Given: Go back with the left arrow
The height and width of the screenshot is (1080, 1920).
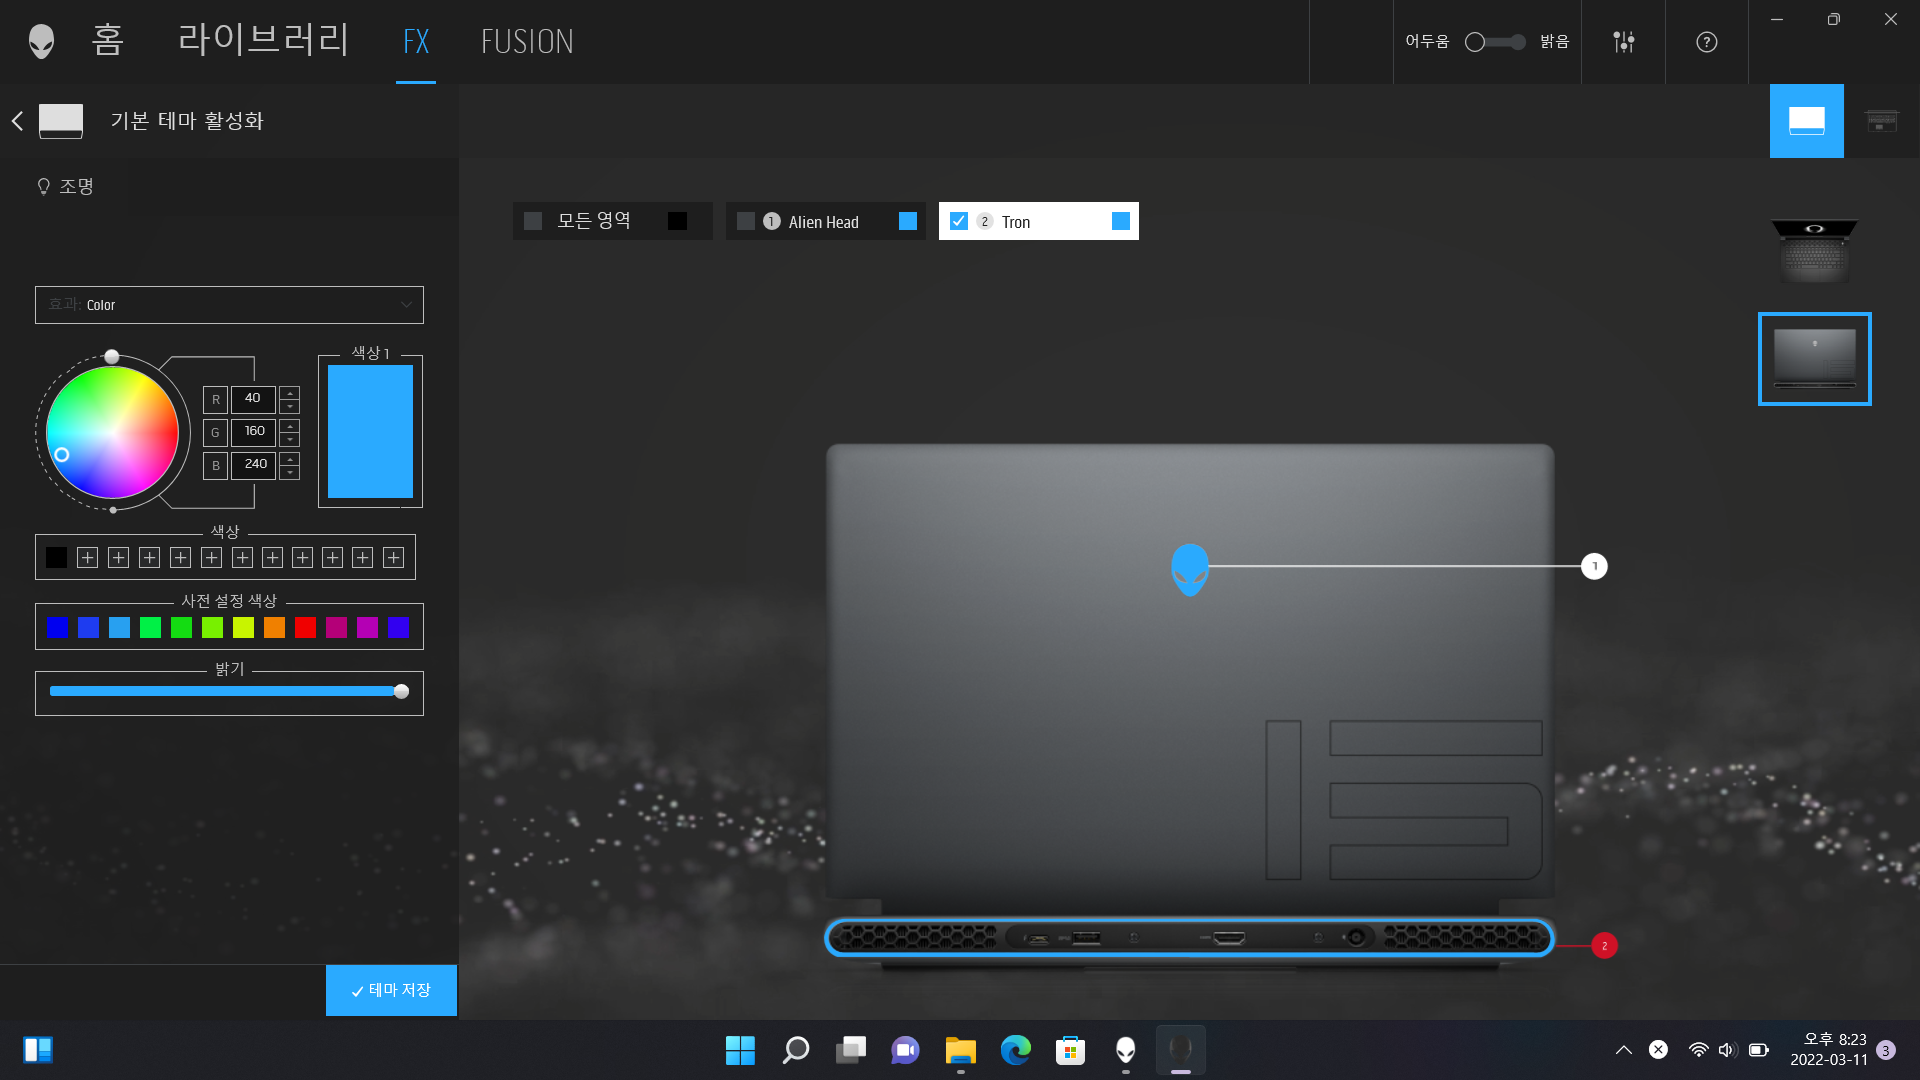Looking at the screenshot, I should coord(17,121).
